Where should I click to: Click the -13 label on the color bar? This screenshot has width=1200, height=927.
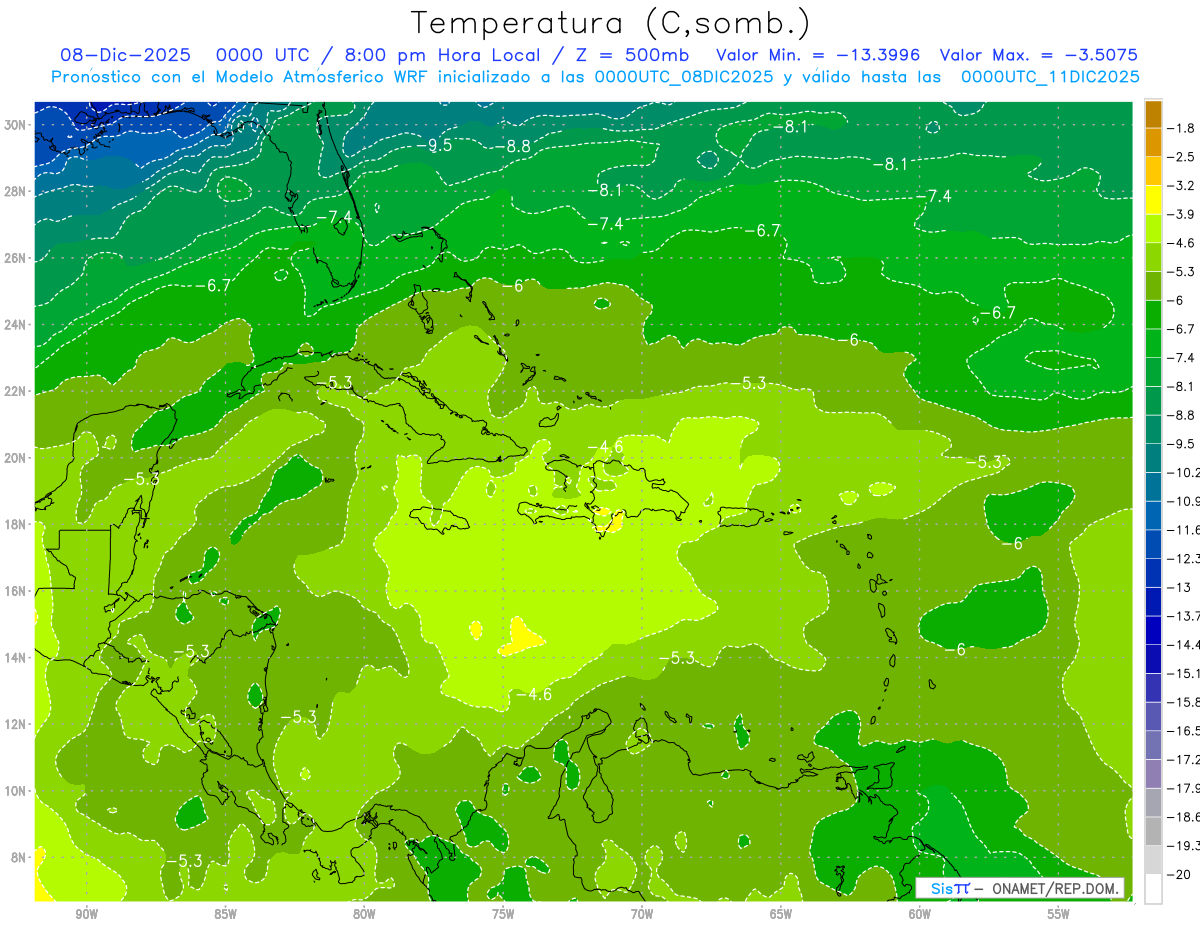point(1180,587)
